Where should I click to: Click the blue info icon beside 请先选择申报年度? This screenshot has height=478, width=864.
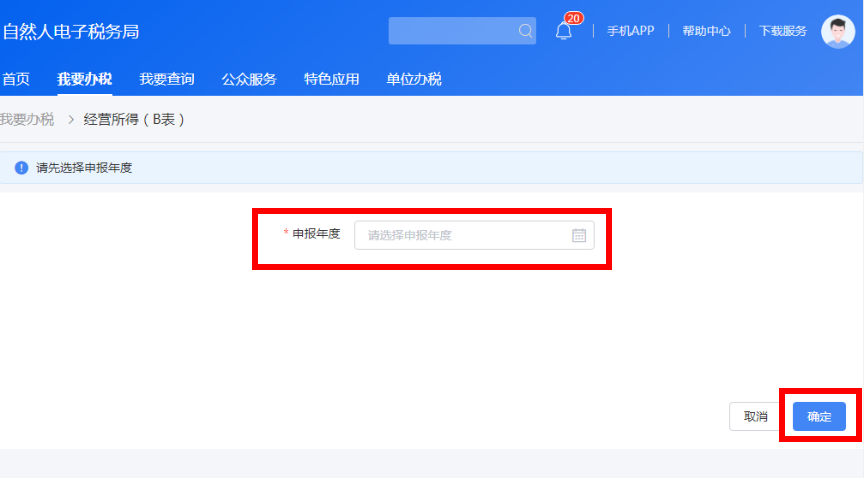(x=21, y=168)
